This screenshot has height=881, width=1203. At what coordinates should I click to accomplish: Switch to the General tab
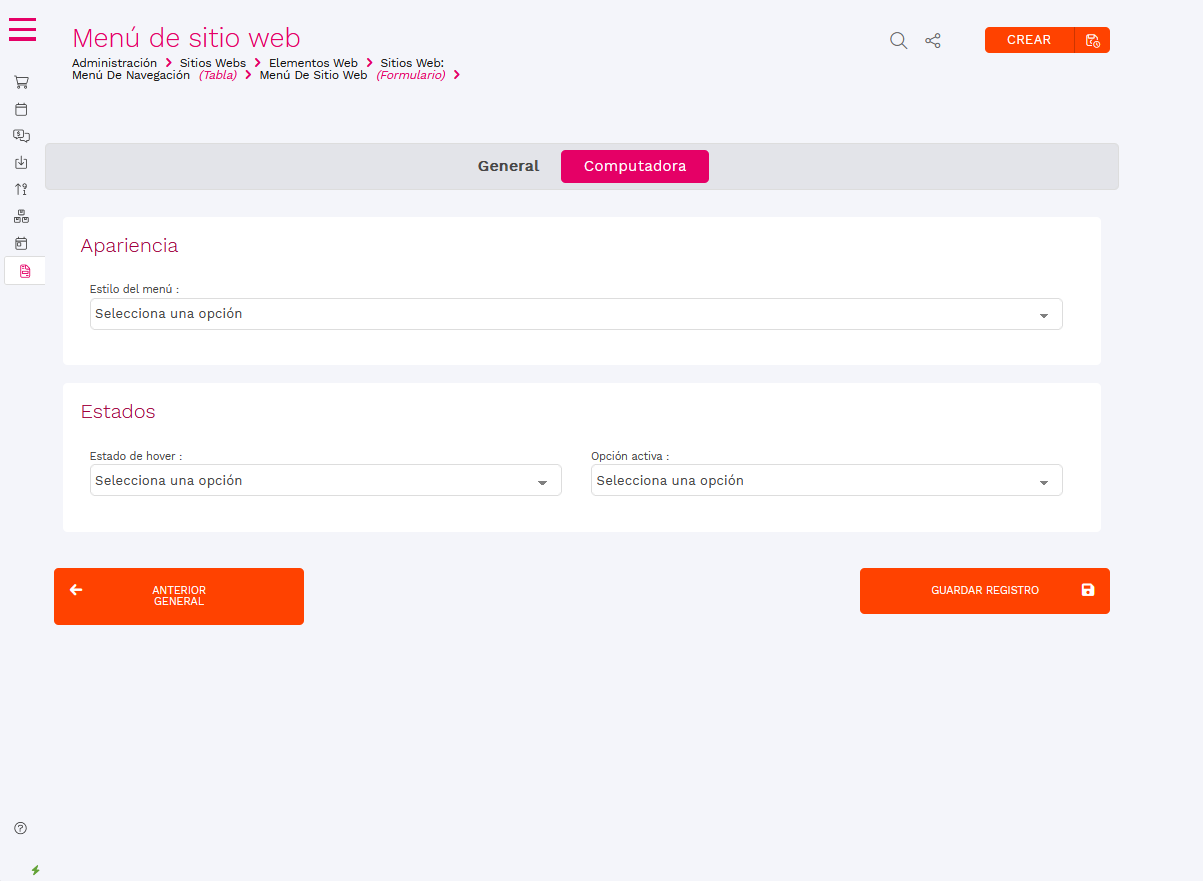[x=508, y=167]
